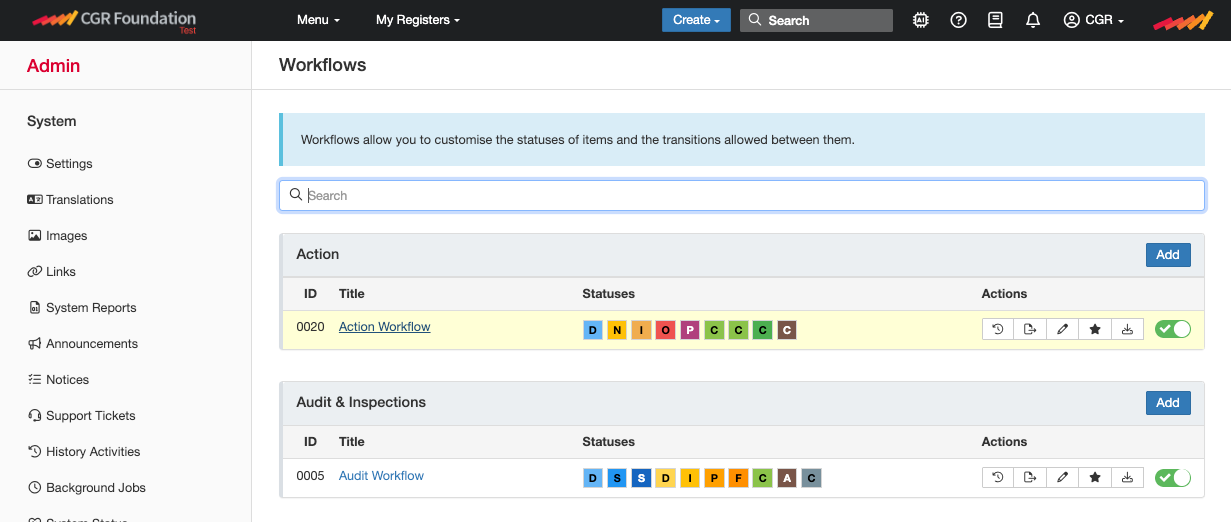The height and width of the screenshot is (522, 1231).
Task: Download the Audit Workflow
Action: pyautogui.click(x=1127, y=477)
